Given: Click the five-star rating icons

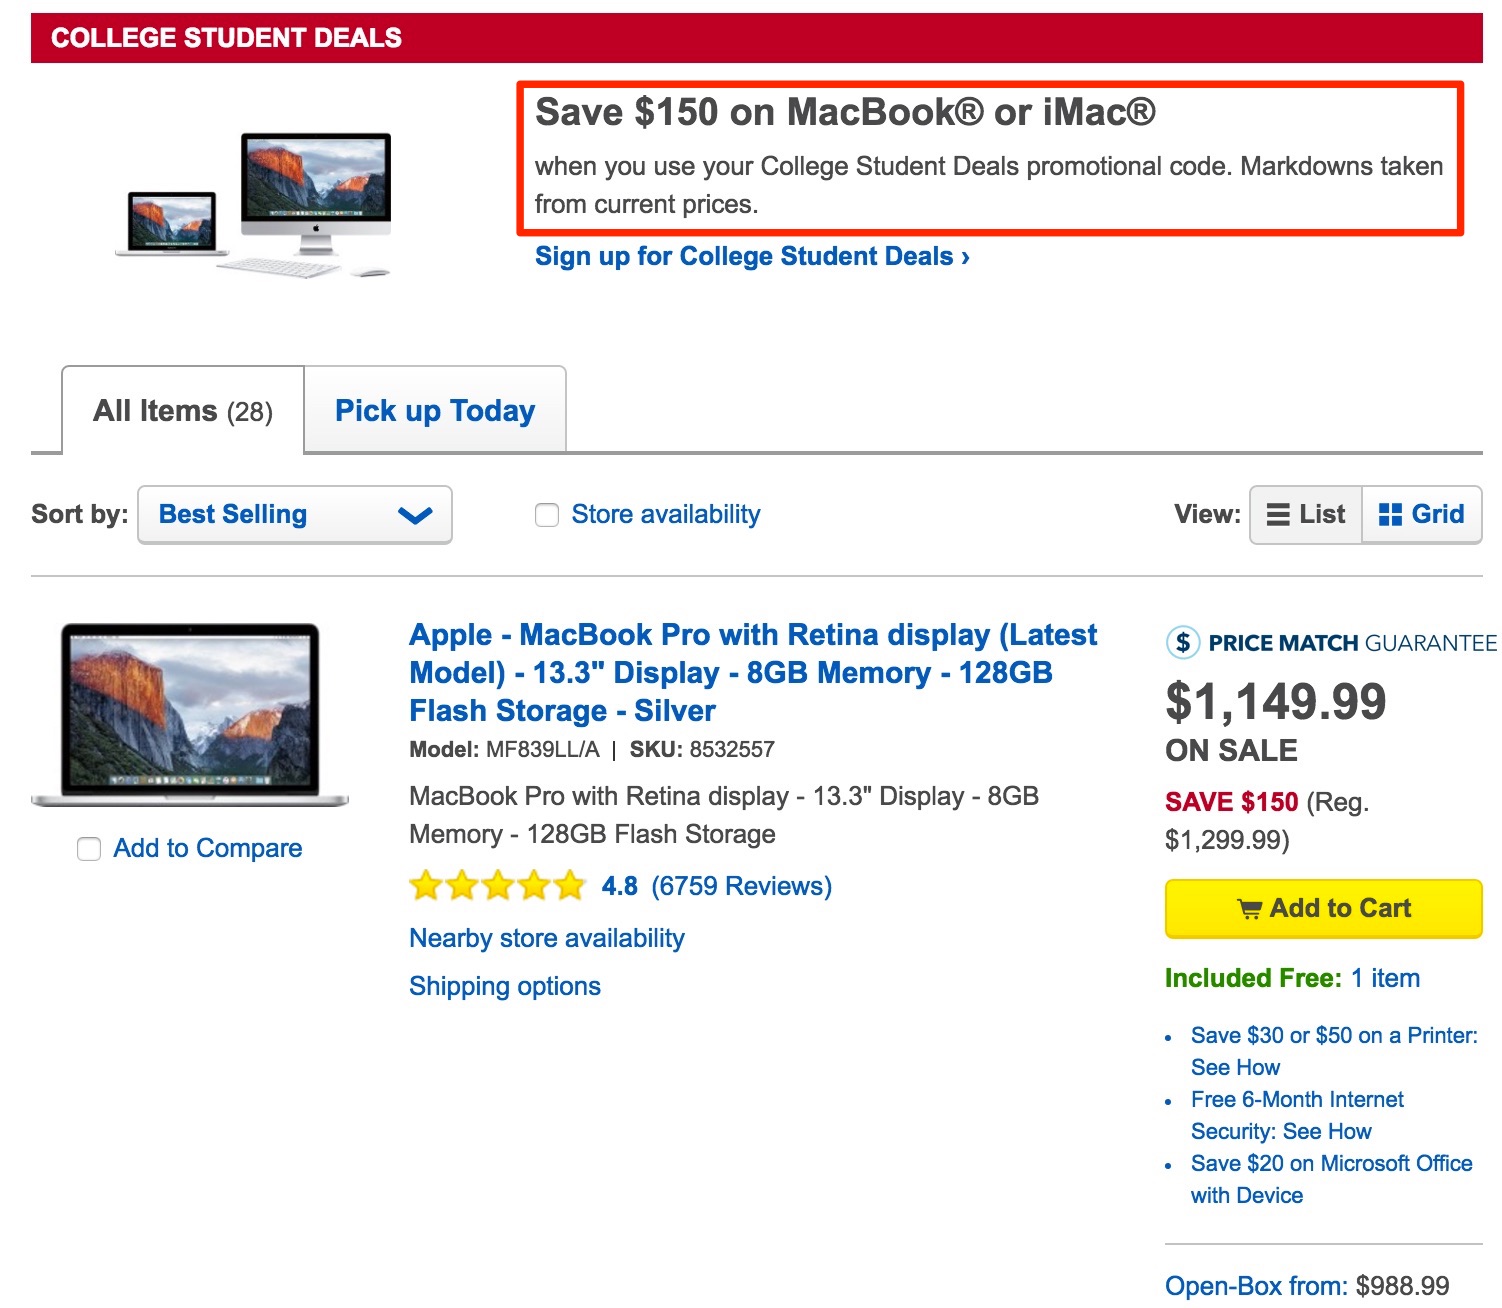Looking at the screenshot, I should [497, 886].
